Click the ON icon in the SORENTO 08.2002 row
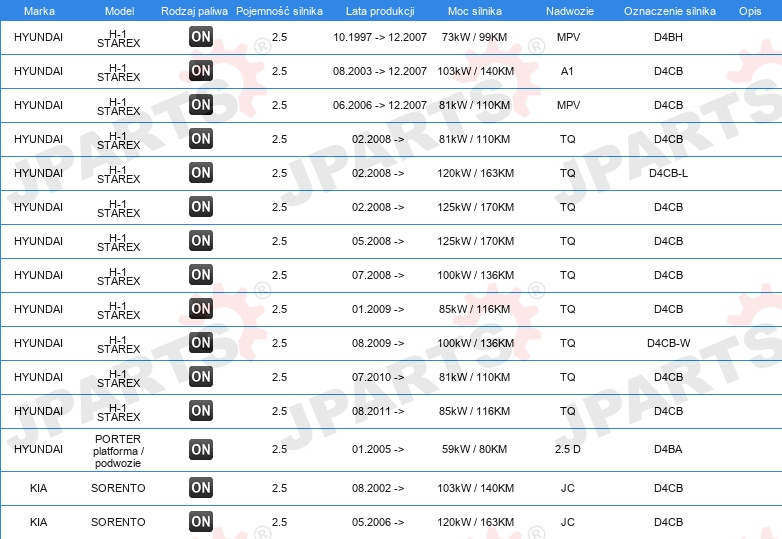 pyautogui.click(x=201, y=488)
